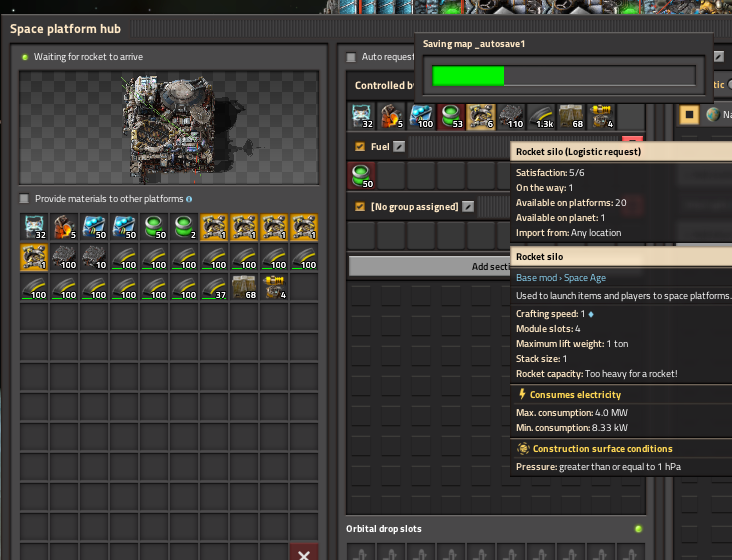Screen dimensions: 732x560
Task: Click the blue item summary slot showing 100
Action: (x=421, y=117)
